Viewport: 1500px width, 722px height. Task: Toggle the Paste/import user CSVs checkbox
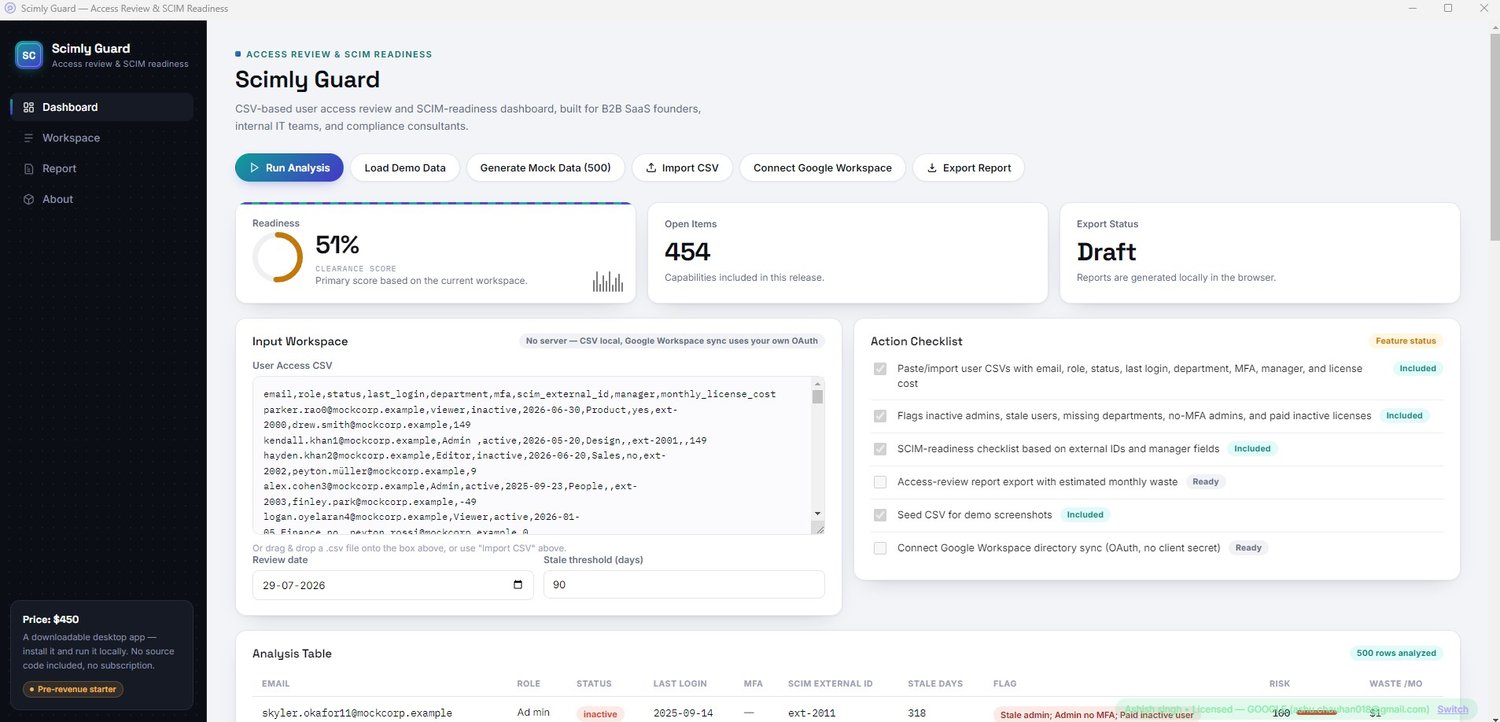(x=880, y=369)
